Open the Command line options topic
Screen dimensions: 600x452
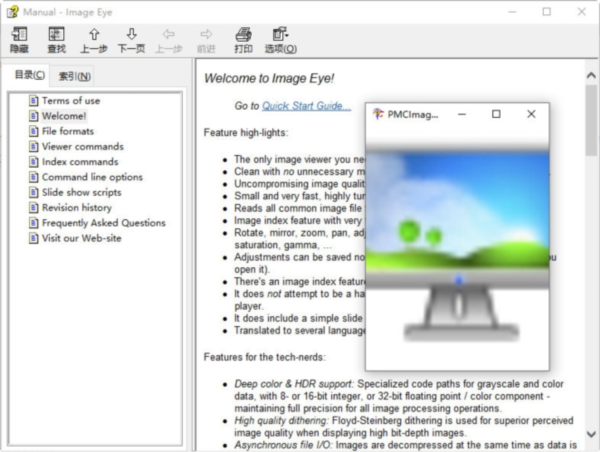[92, 177]
